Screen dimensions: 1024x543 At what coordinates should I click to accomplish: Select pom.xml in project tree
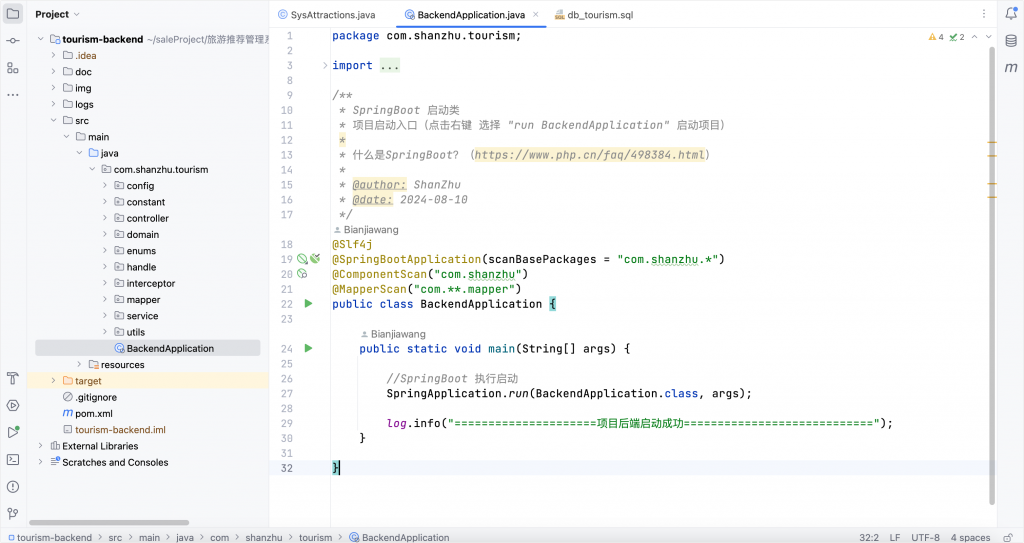click(93, 413)
